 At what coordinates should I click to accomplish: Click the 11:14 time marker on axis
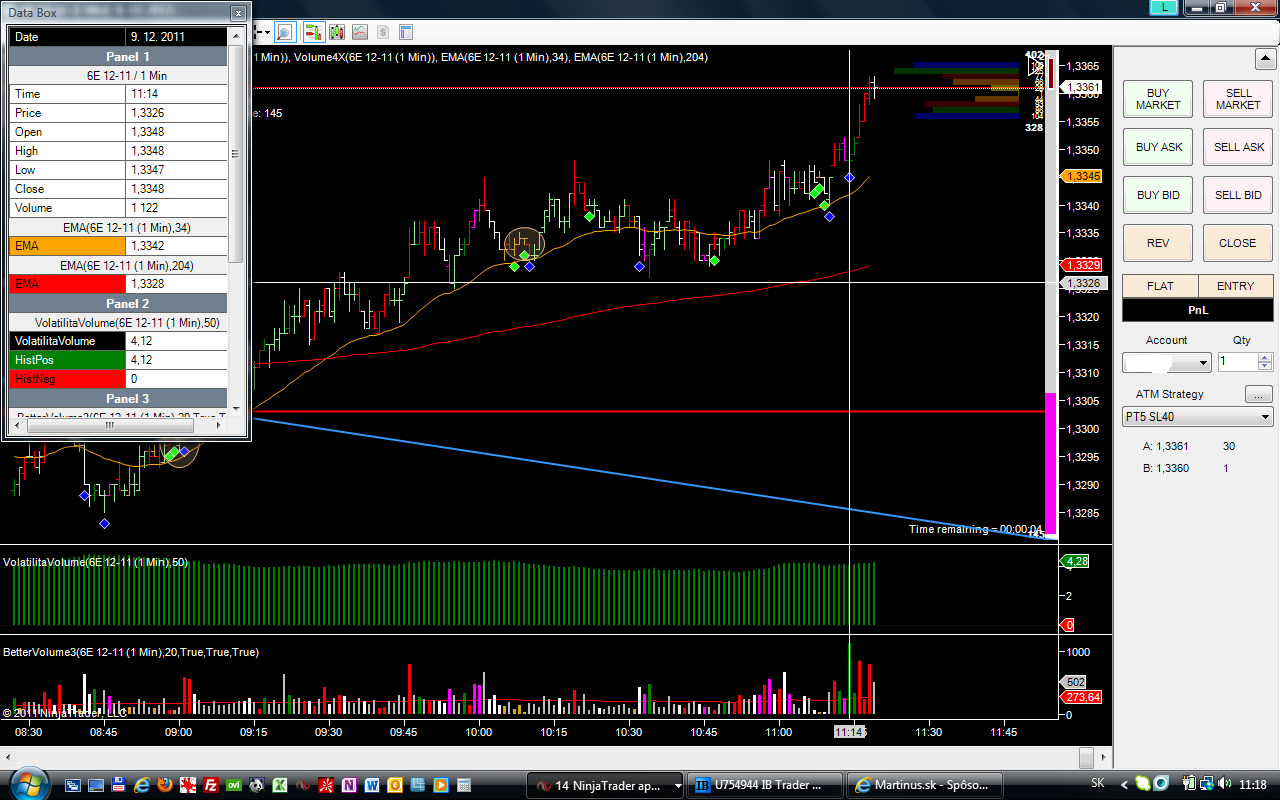tap(850, 733)
